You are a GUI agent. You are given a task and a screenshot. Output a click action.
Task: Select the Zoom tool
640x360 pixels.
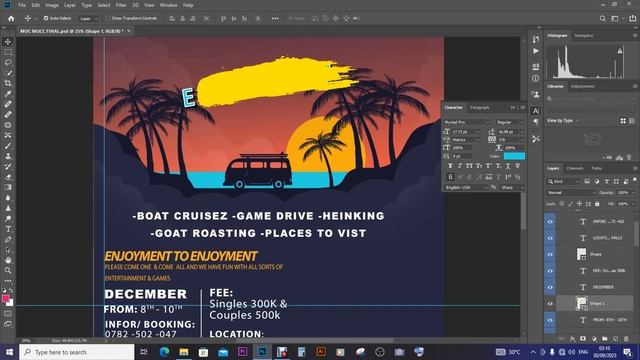point(8,270)
